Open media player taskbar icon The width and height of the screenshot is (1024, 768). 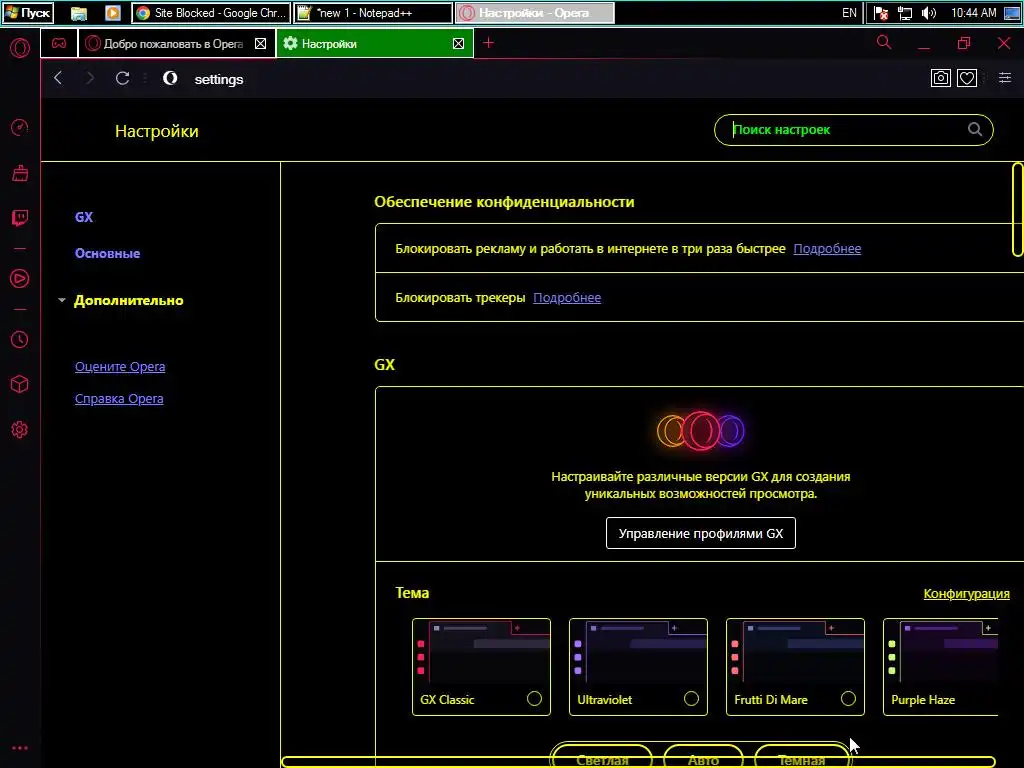click(x=113, y=13)
